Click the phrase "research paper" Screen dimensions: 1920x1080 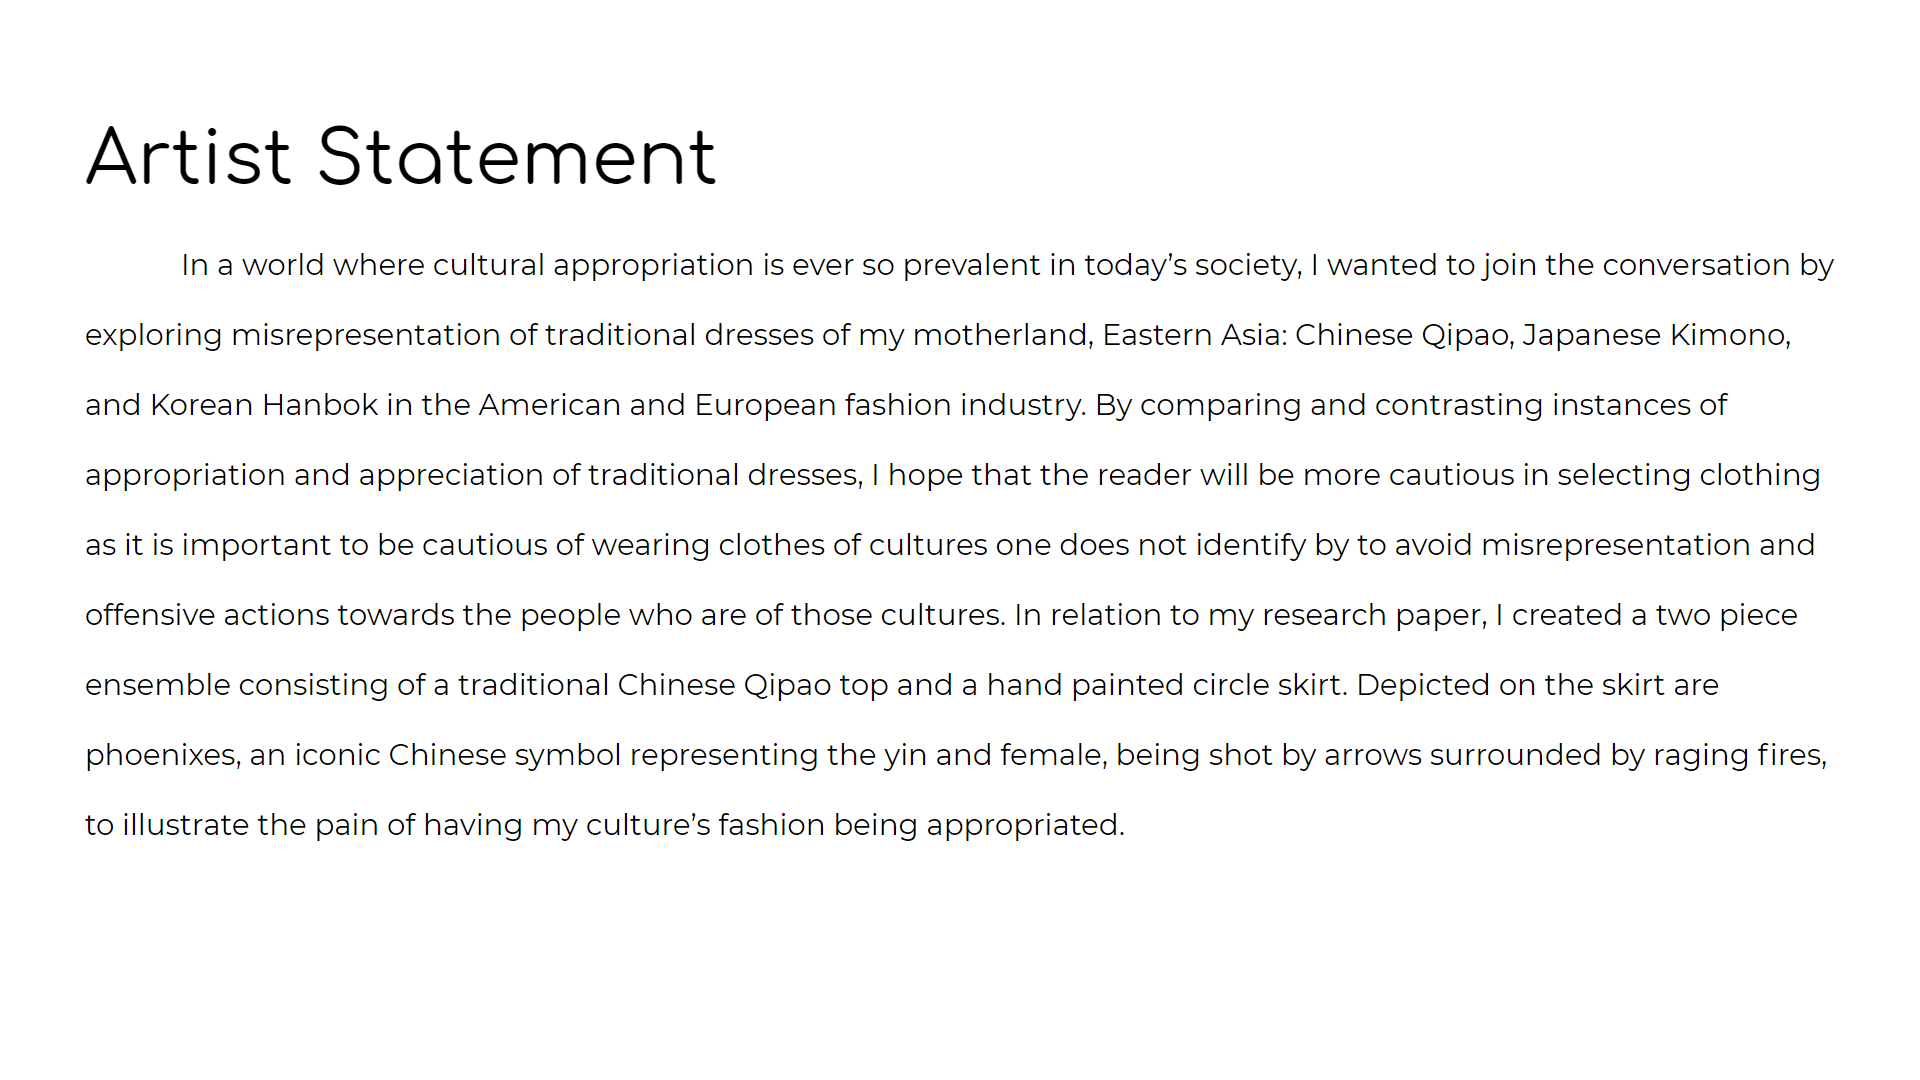(1373, 615)
